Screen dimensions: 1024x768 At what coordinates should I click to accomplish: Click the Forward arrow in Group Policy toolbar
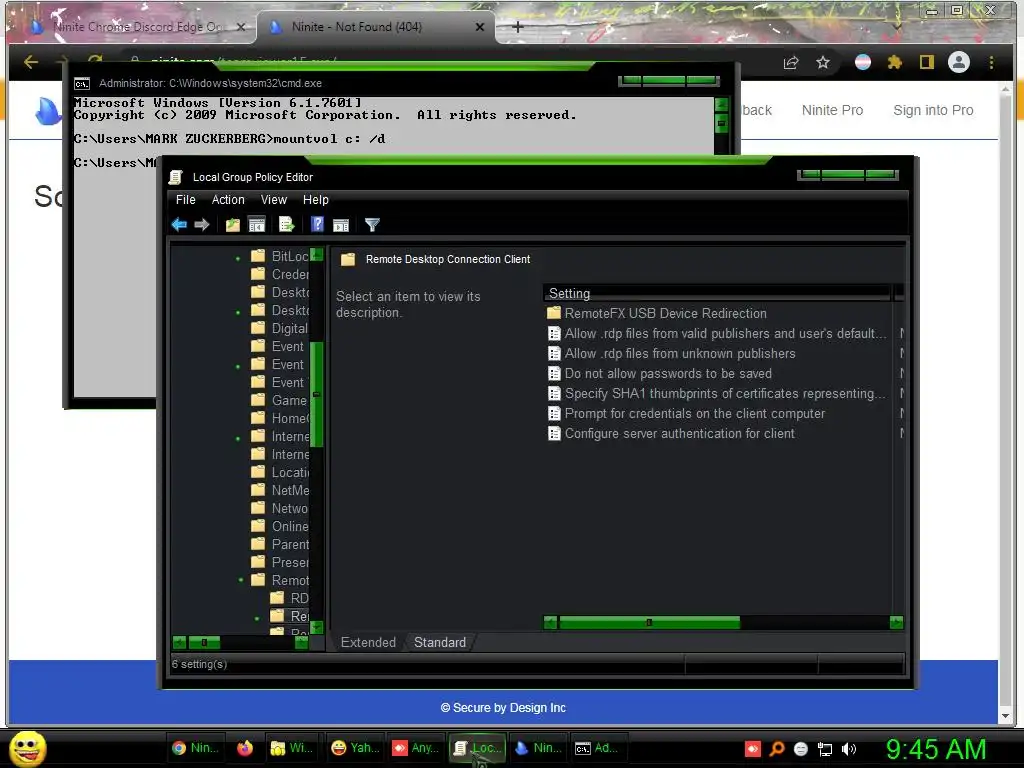(202, 225)
